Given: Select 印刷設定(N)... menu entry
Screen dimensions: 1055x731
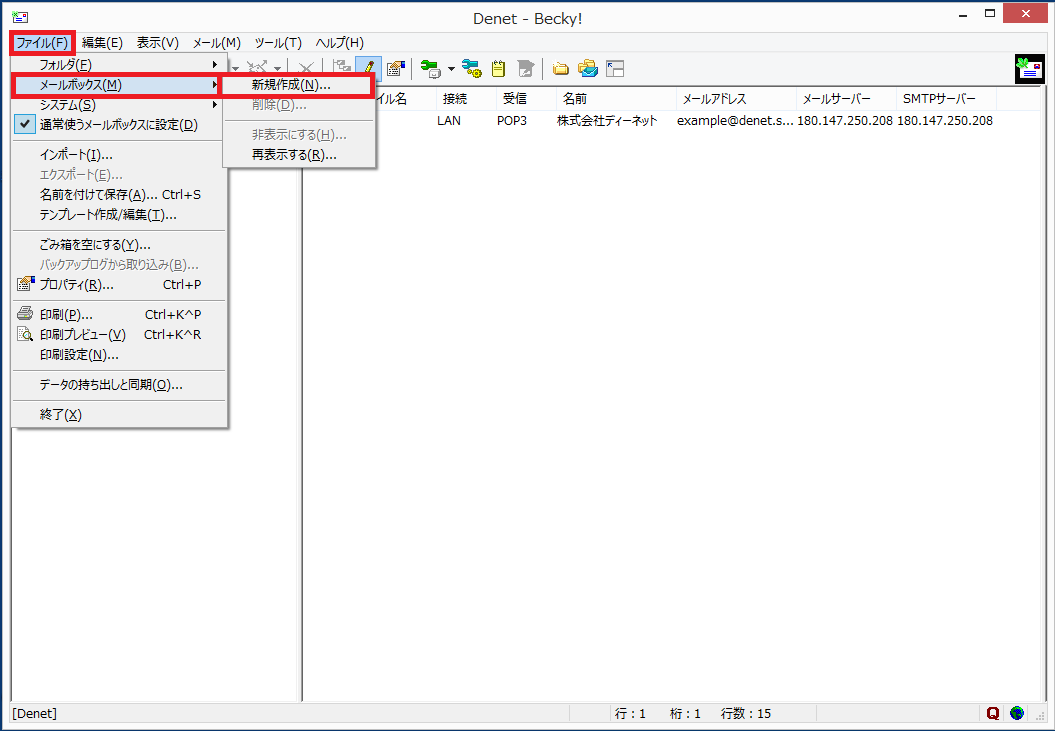Looking at the screenshot, I should coord(119,355).
